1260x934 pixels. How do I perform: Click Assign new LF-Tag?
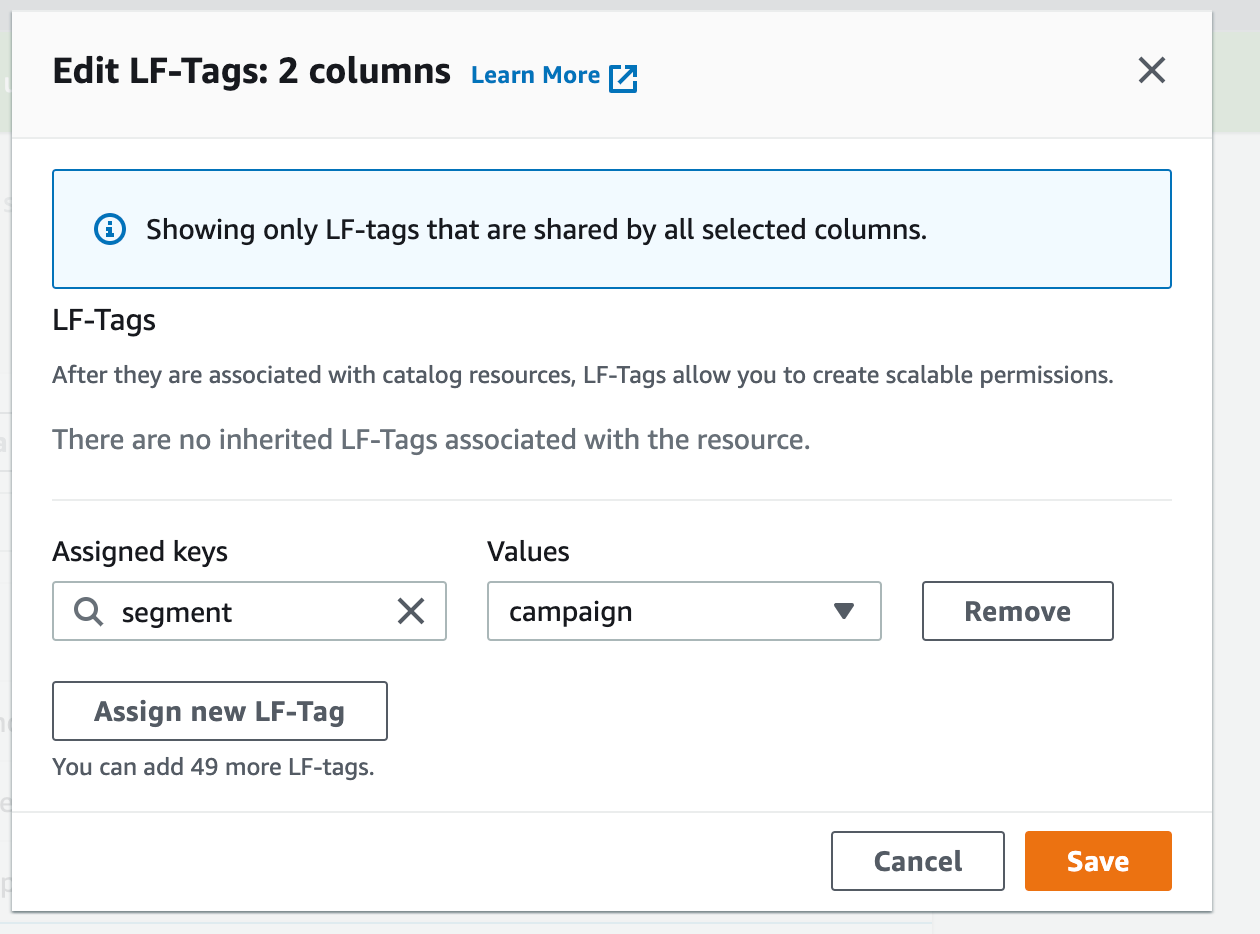click(x=219, y=711)
